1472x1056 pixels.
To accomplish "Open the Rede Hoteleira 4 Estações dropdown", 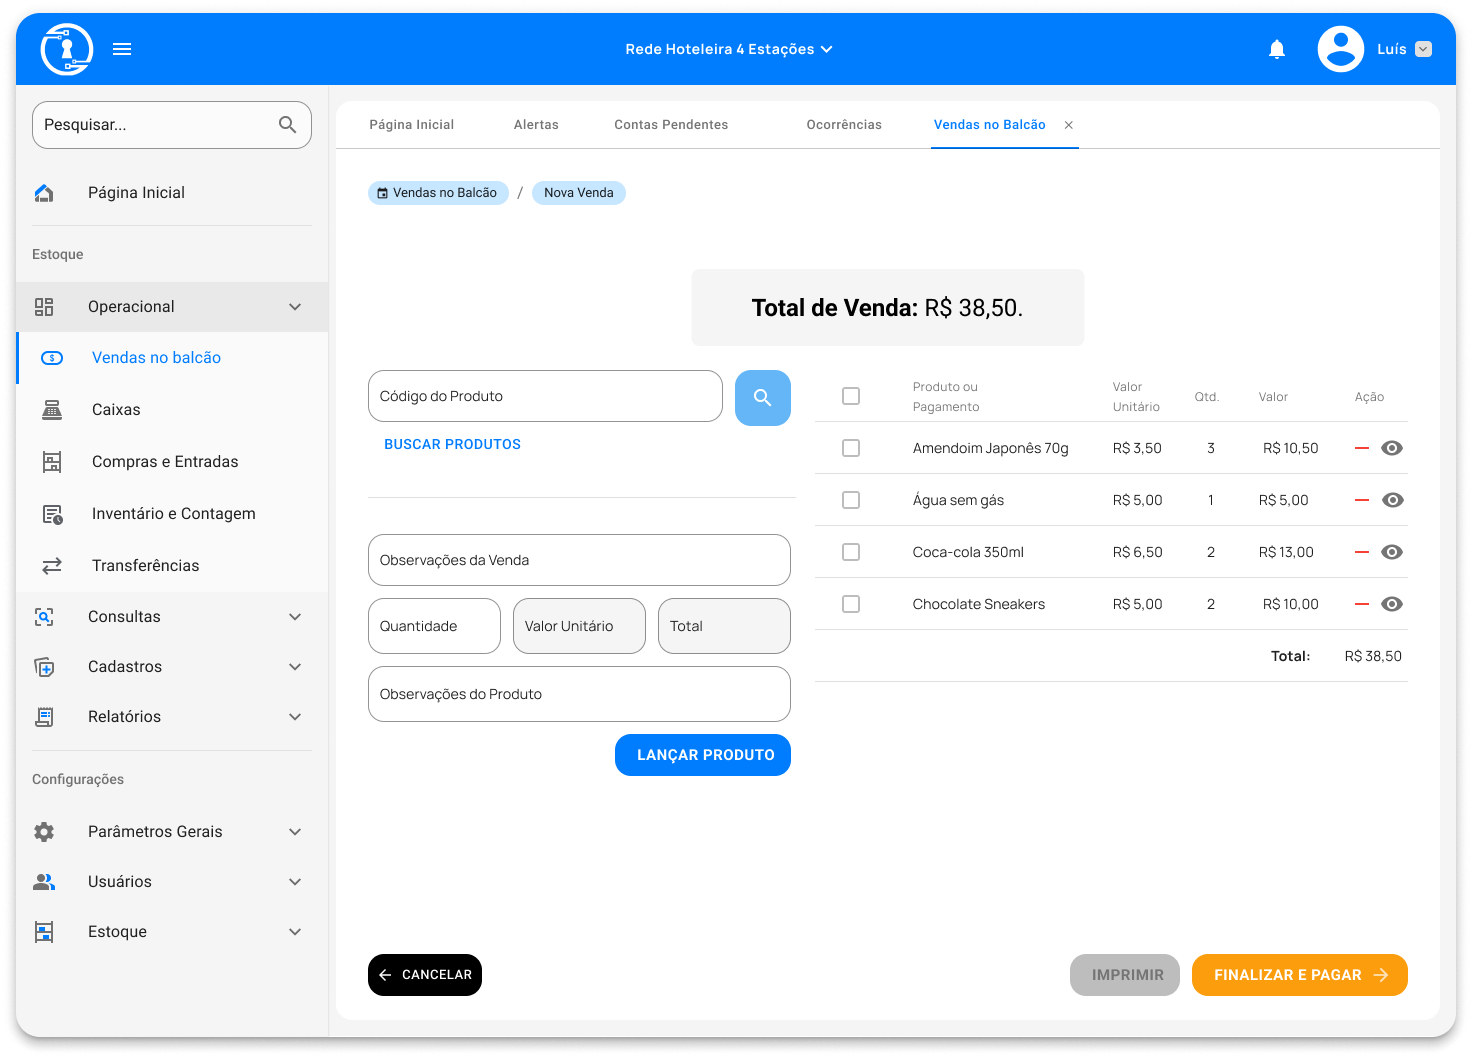I will [x=728, y=49].
